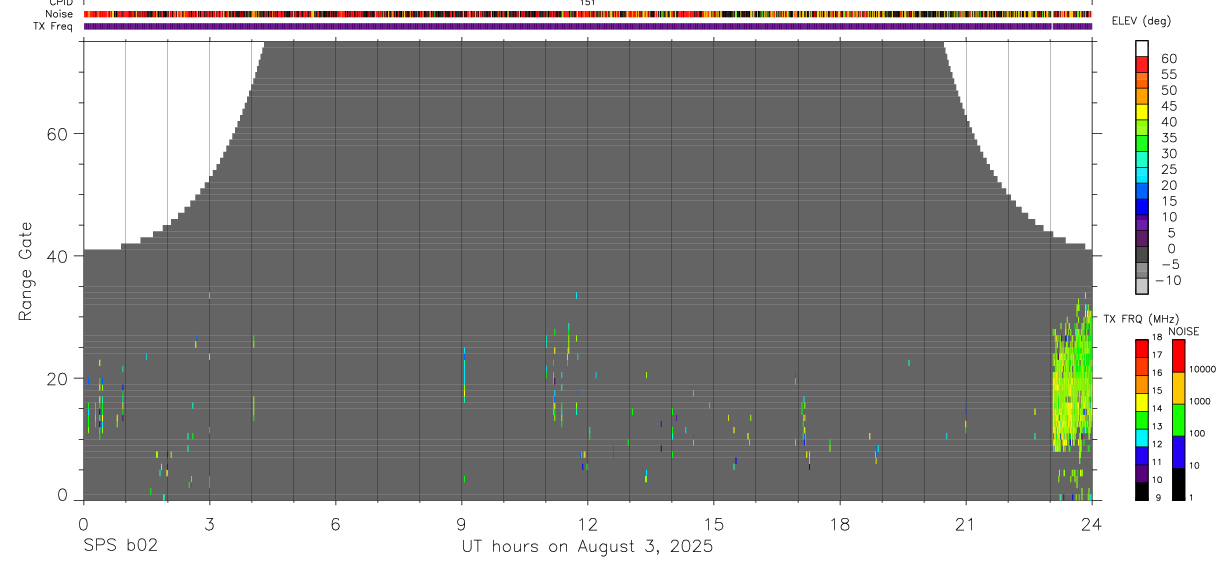Viewport: 1228px width, 567px height.
Task: Click the '1000' label on NOISE legend
Action: pyautogui.click(x=1200, y=401)
